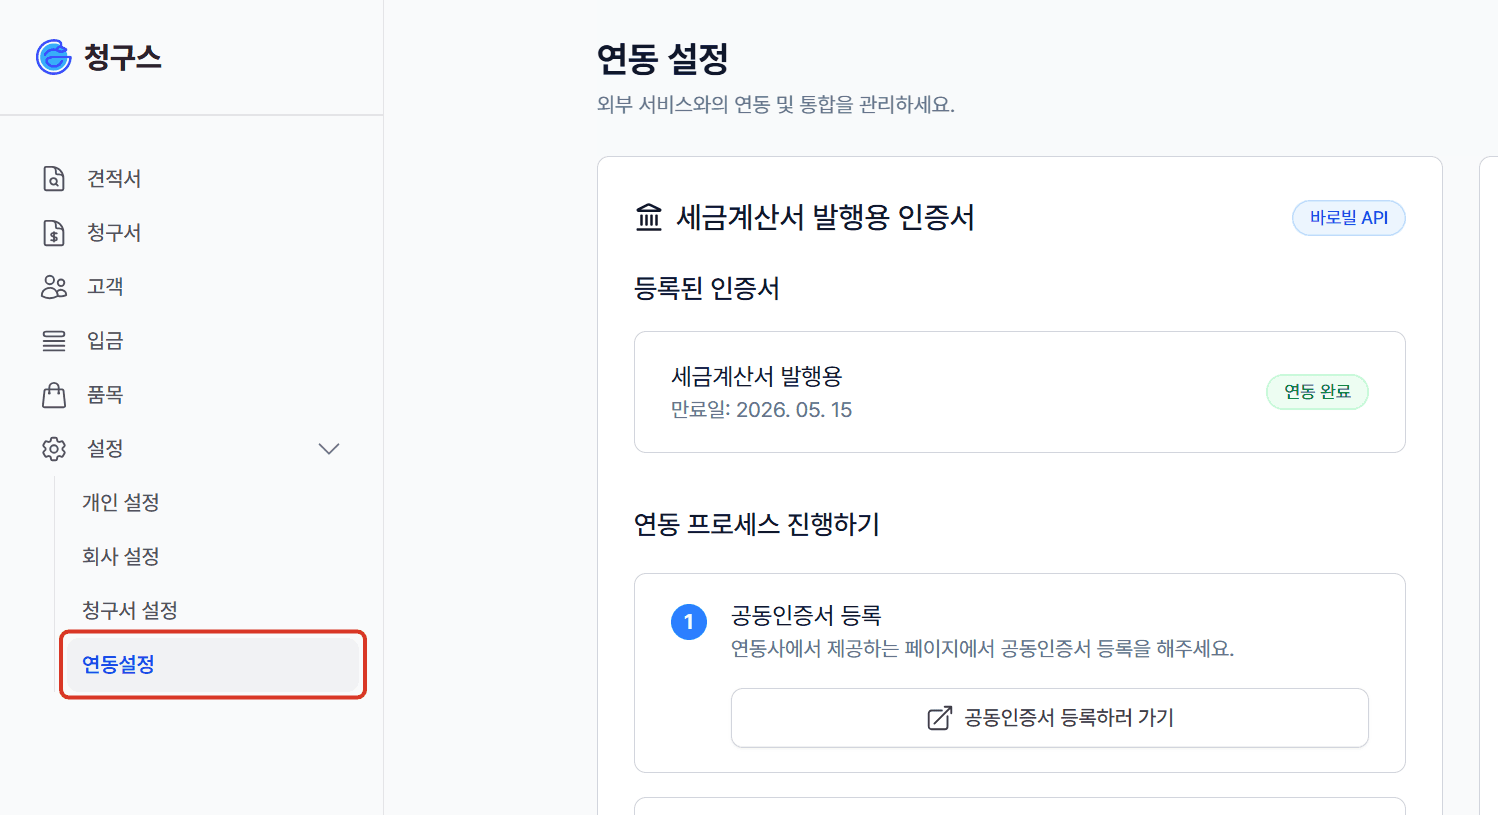The image size is (1498, 815).
Task: Collapse the 설정 menu chevron
Action: click(x=329, y=449)
